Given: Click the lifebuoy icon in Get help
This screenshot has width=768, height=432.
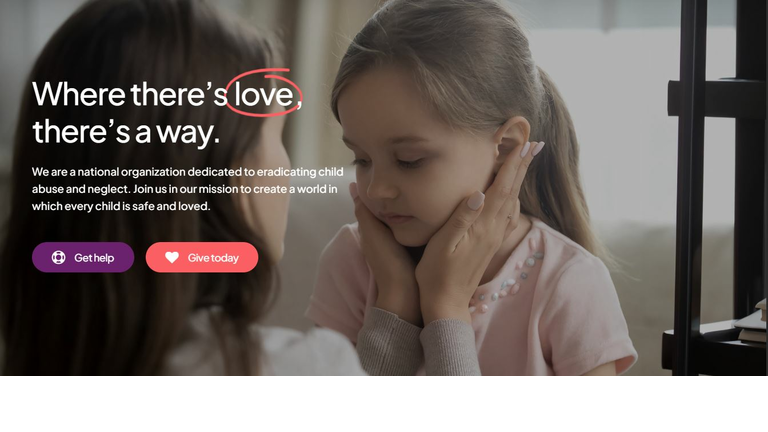Looking at the screenshot, I should pos(58,257).
